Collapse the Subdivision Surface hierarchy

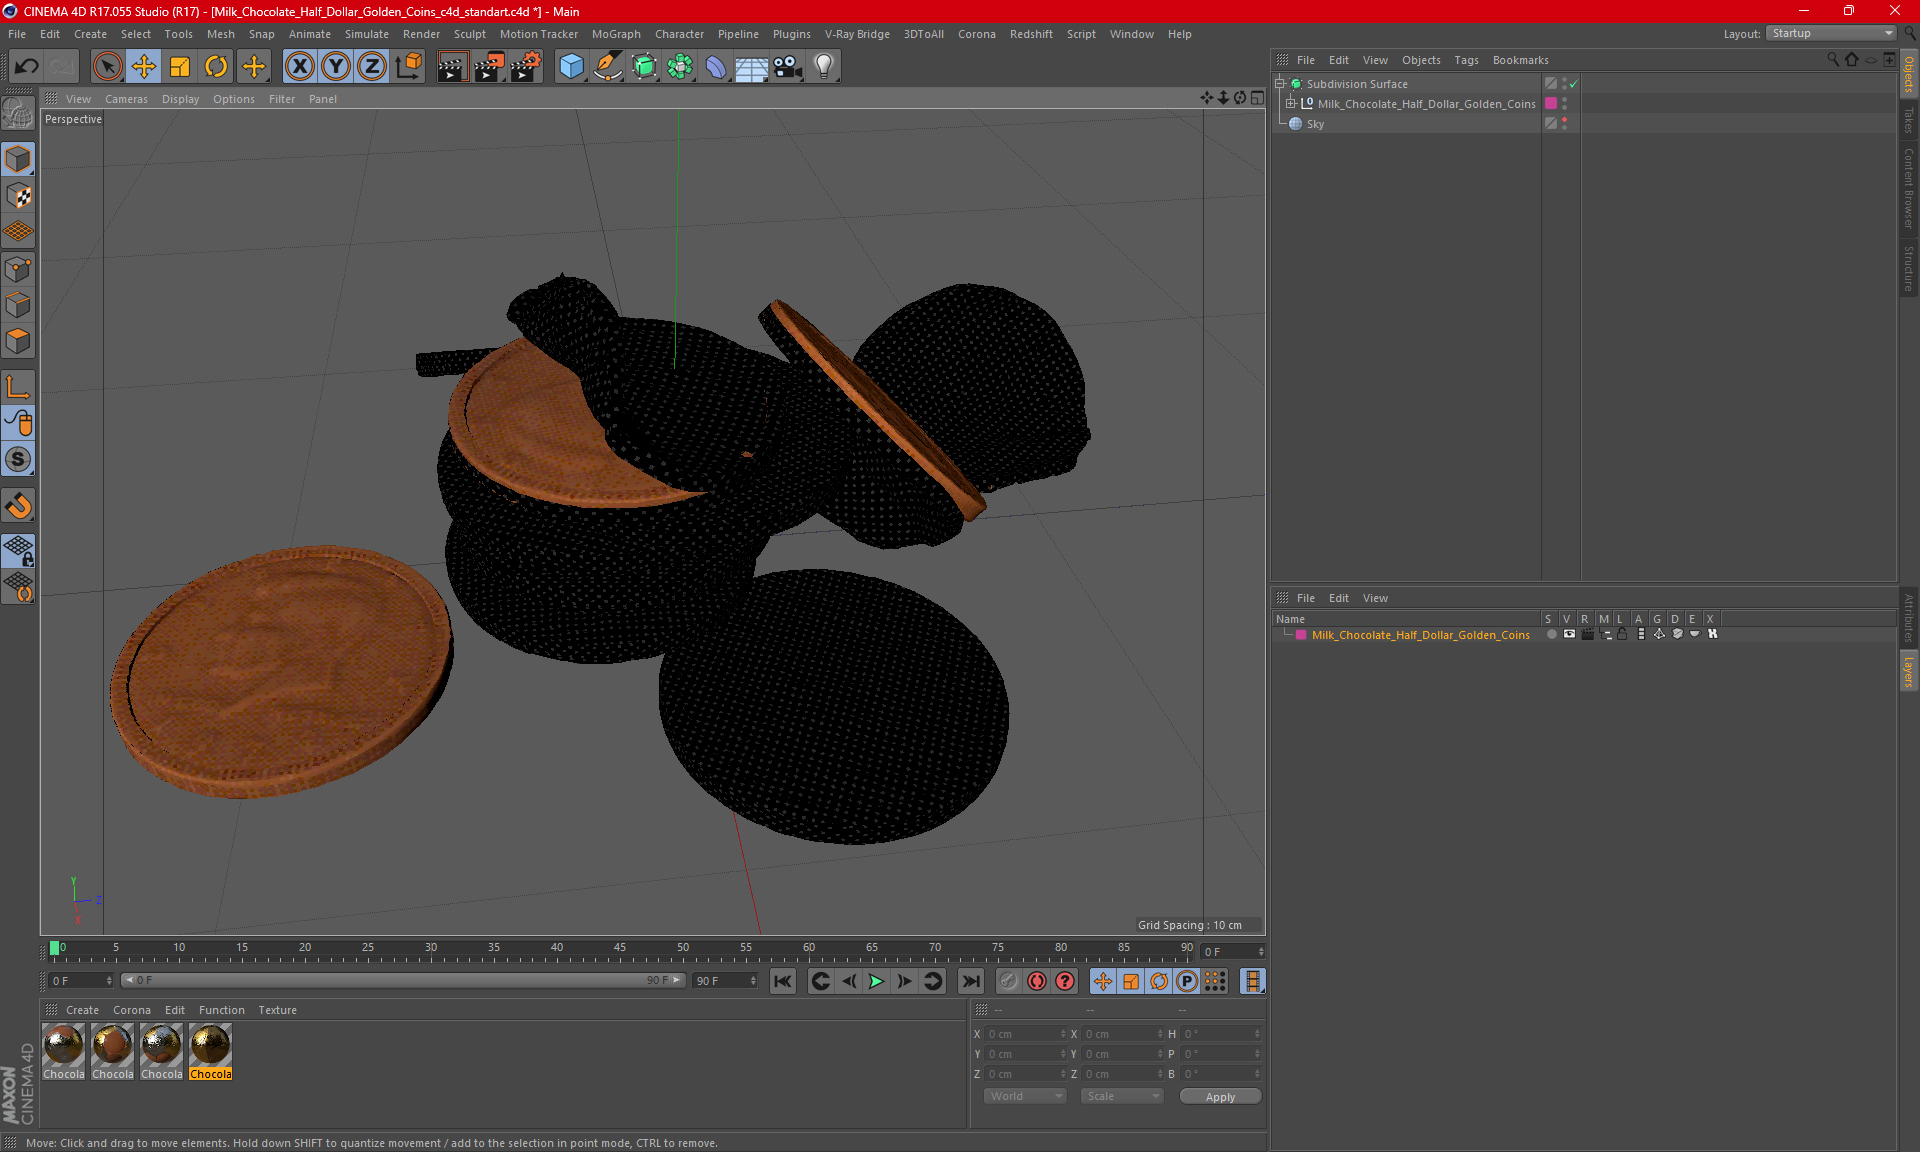pyautogui.click(x=1280, y=84)
